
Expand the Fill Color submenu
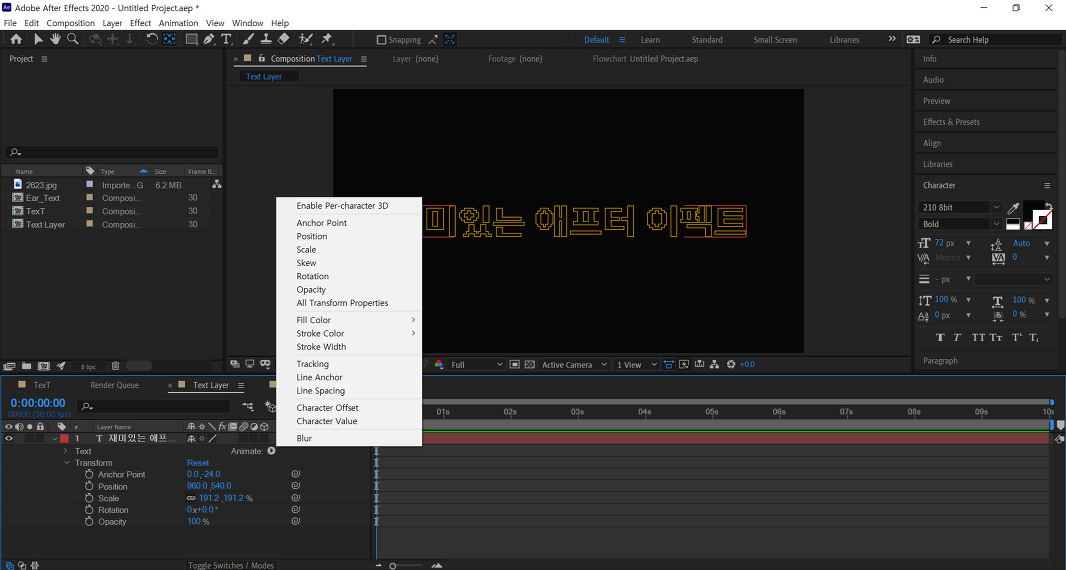coord(349,320)
